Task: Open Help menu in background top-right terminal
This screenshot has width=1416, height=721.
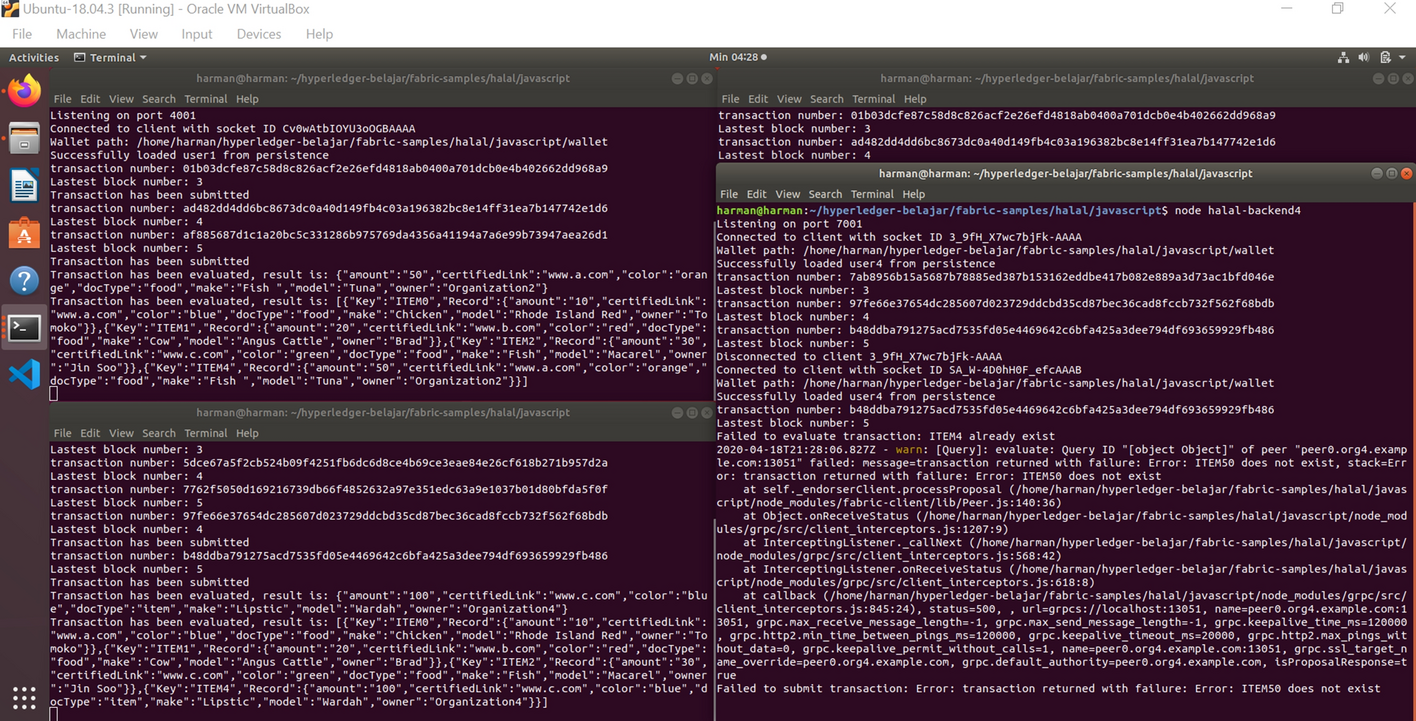Action: 915,99
